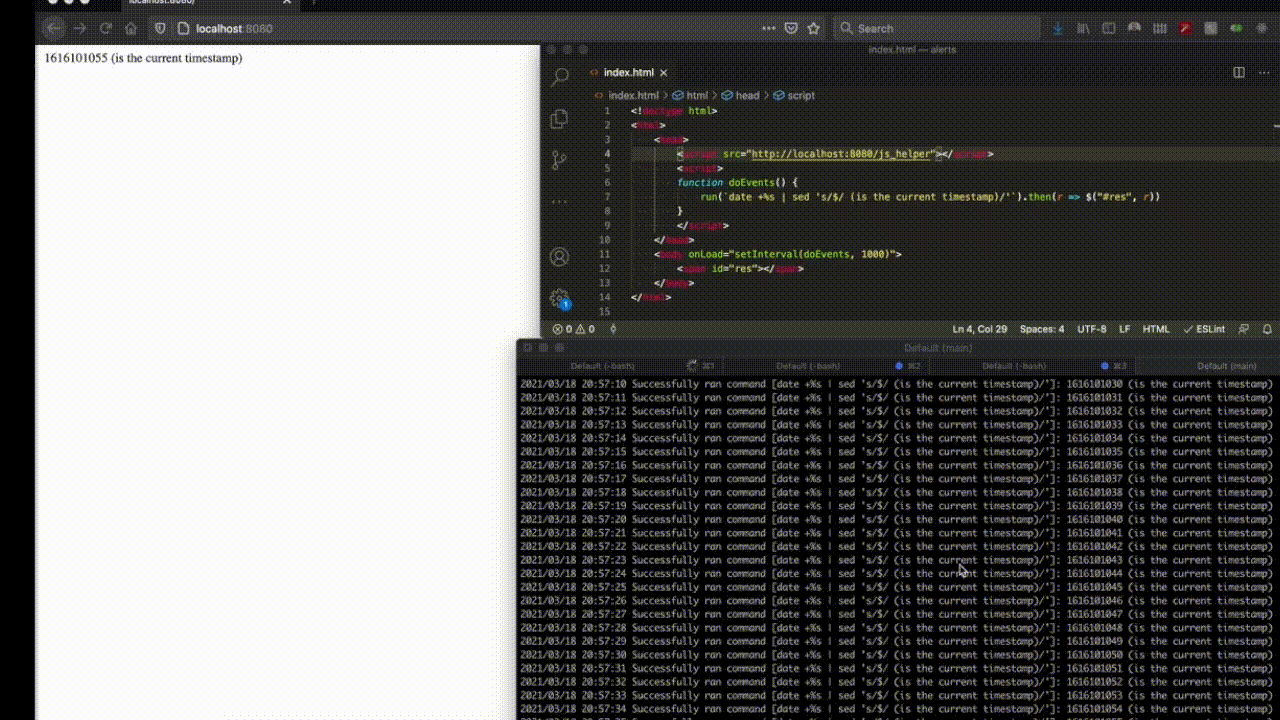Open the Firefox downloads panel
Image resolution: width=1280 pixels, height=720 pixels.
(1058, 28)
